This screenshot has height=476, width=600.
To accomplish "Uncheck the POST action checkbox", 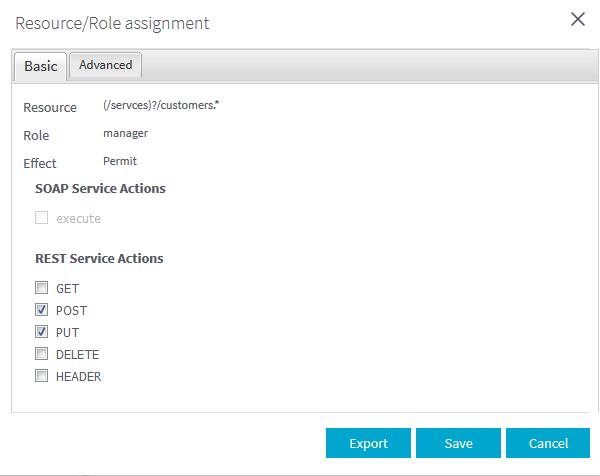I will 42,310.
